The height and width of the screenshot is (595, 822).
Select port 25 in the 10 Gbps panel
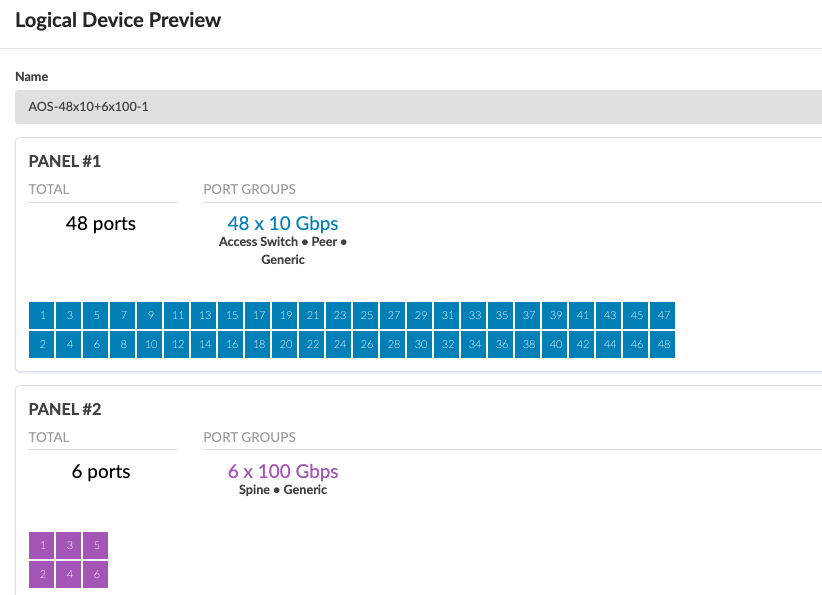pos(366,315)
